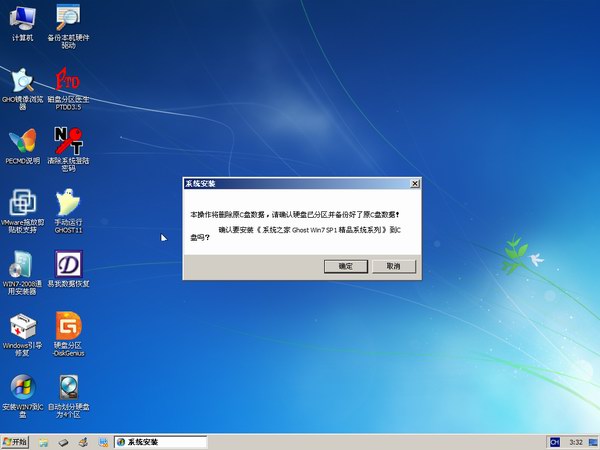Open PECMD说明 desktop shortcut
The width and height of the screenshot is (600, 450).
[x=22, y=141]
